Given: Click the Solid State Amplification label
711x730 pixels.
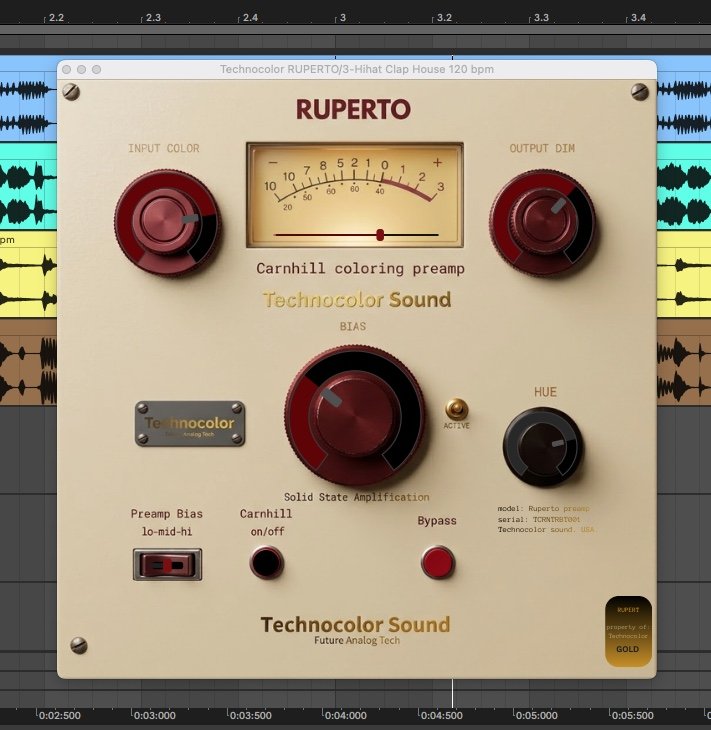Looking at the screenshot, I should [357, 497].
